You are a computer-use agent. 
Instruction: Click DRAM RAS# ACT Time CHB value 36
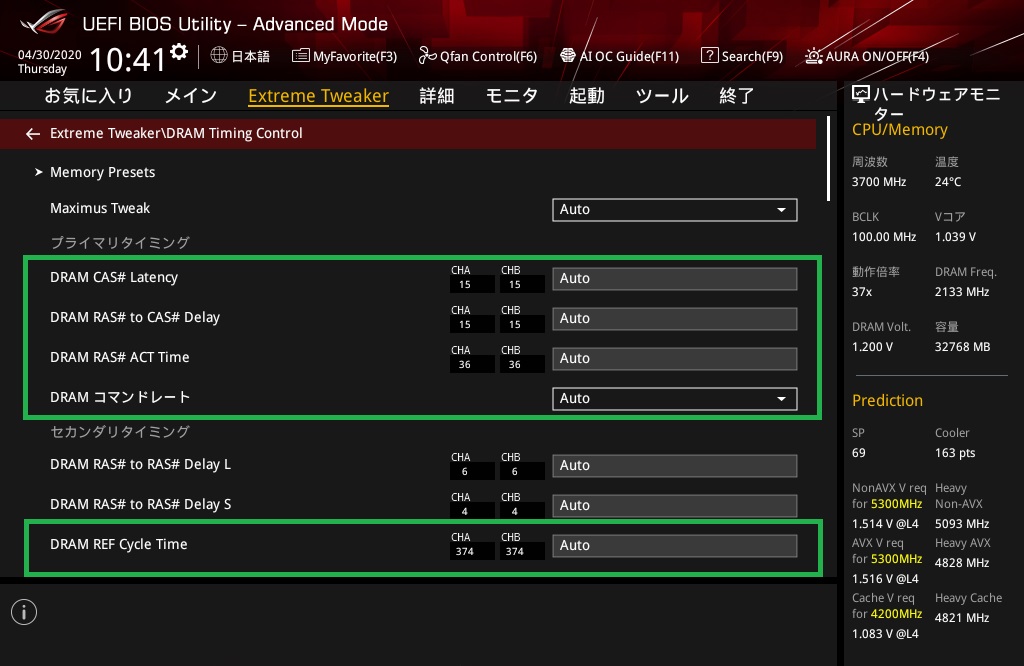pyautogui.click(x=515, y=365)
